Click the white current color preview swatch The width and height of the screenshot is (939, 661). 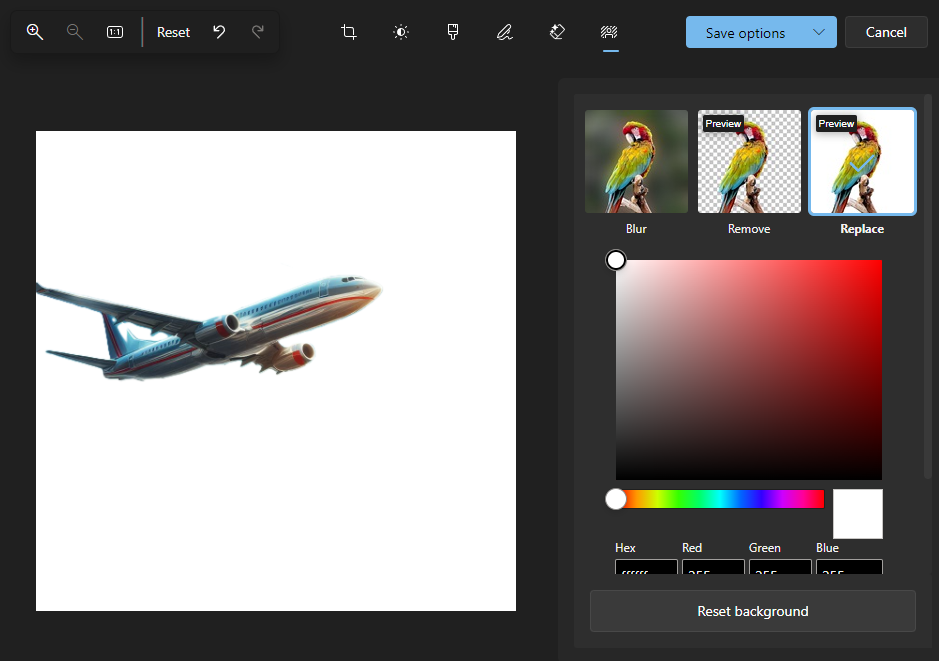[858, 514]
